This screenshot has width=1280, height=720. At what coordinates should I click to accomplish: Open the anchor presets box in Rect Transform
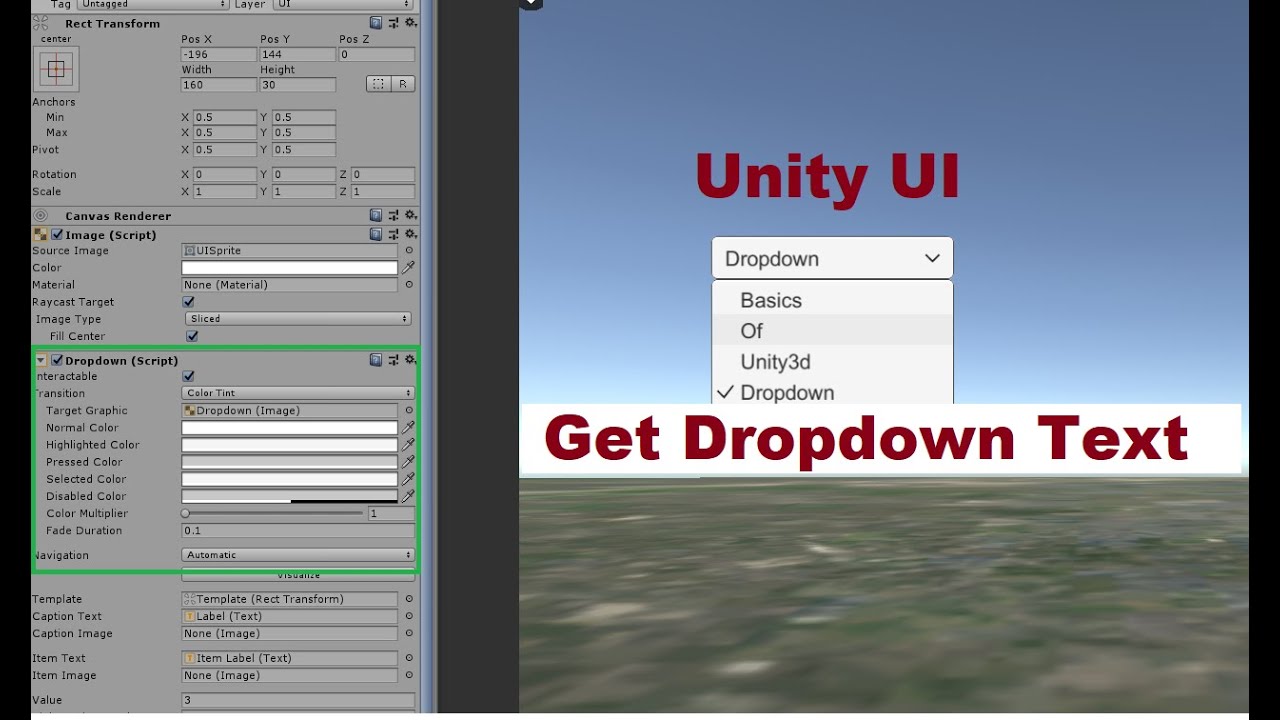coord(56,69)
